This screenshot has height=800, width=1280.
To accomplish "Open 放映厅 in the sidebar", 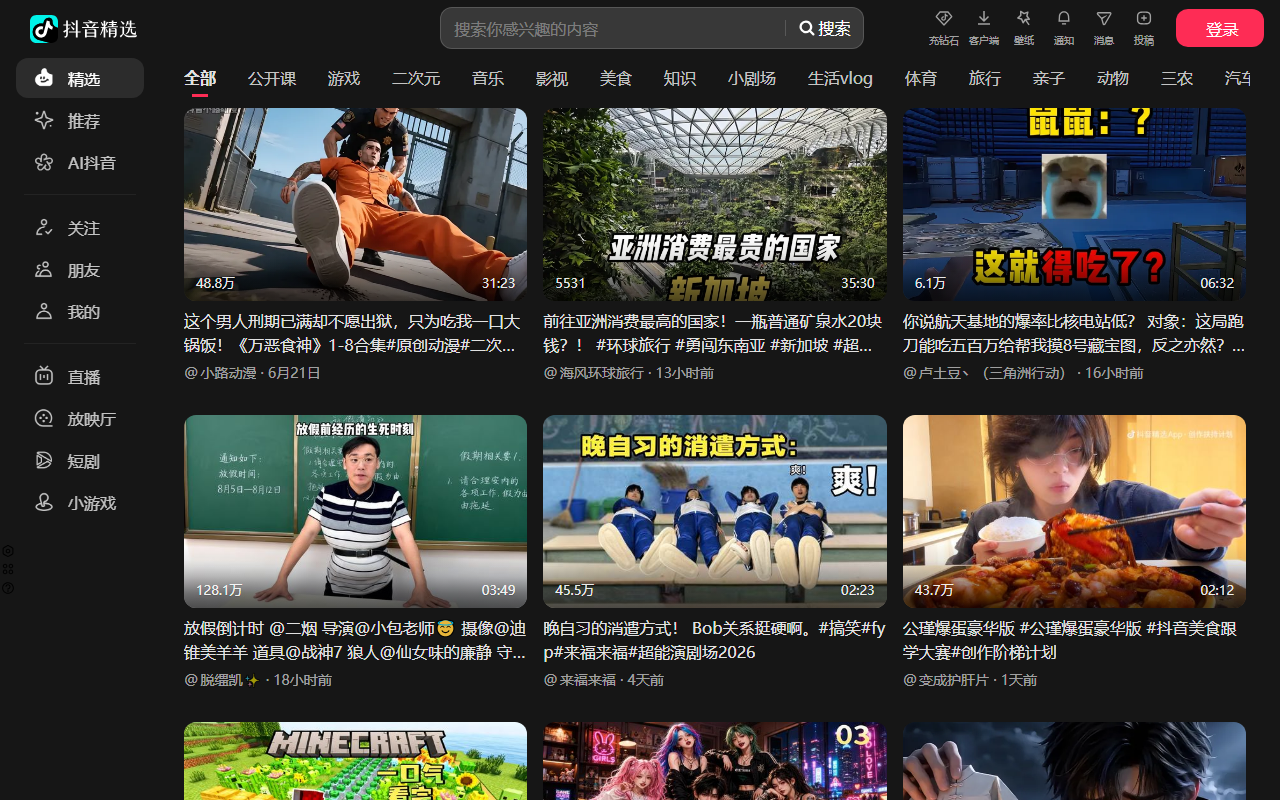I will tap(80, 419).
